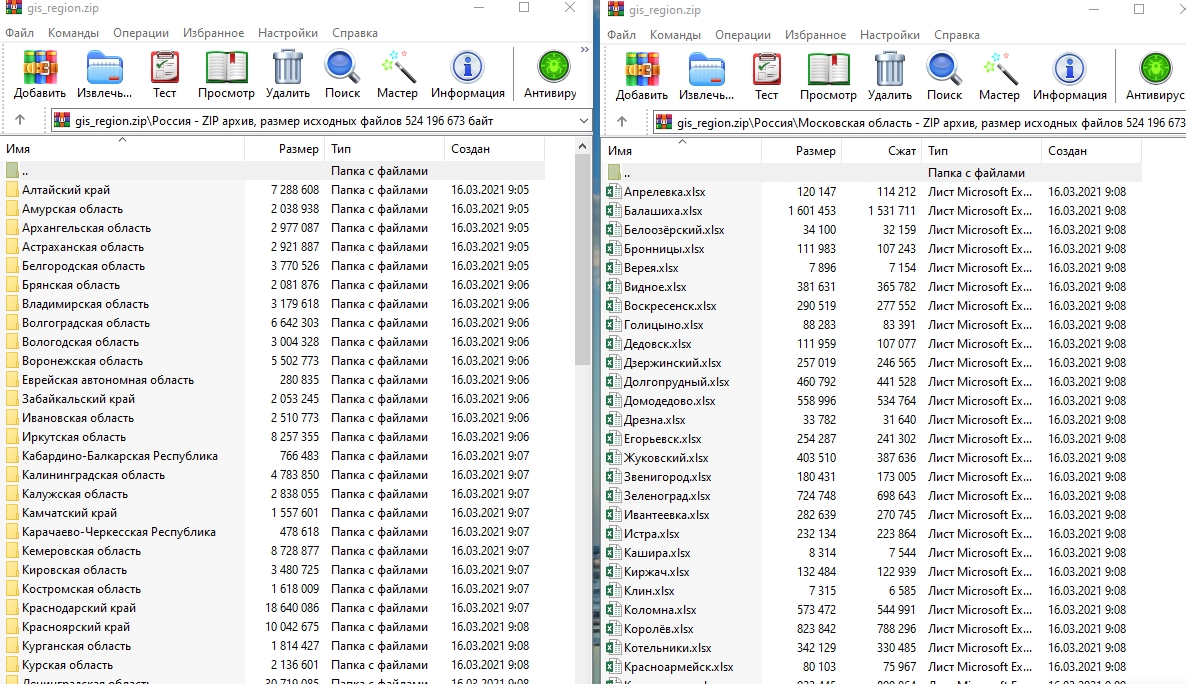Viewport: 1186px width, 684px height.
Task: Open Настройки menu in right window
Action: tap(890, 35)
